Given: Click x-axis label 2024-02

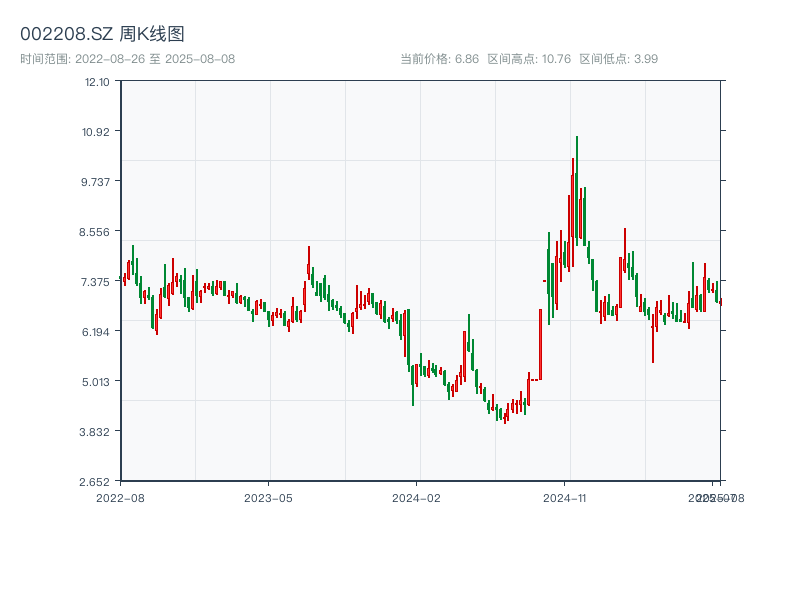Looking at the screenshot, I should [x=416, y=498].
